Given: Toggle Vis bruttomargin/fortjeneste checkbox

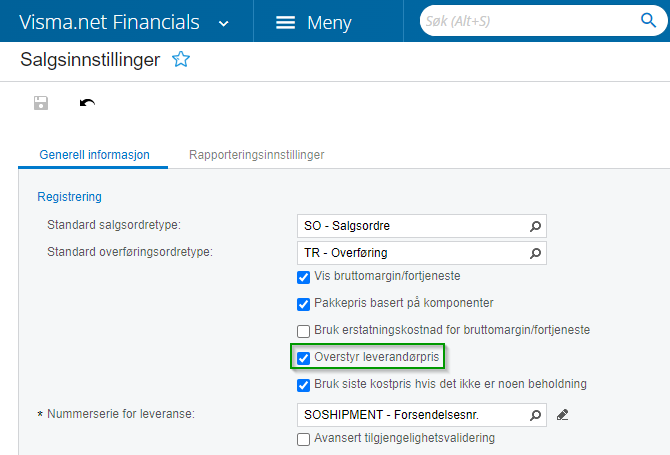Looking at the screenshot, I should [x=304, y=277].
